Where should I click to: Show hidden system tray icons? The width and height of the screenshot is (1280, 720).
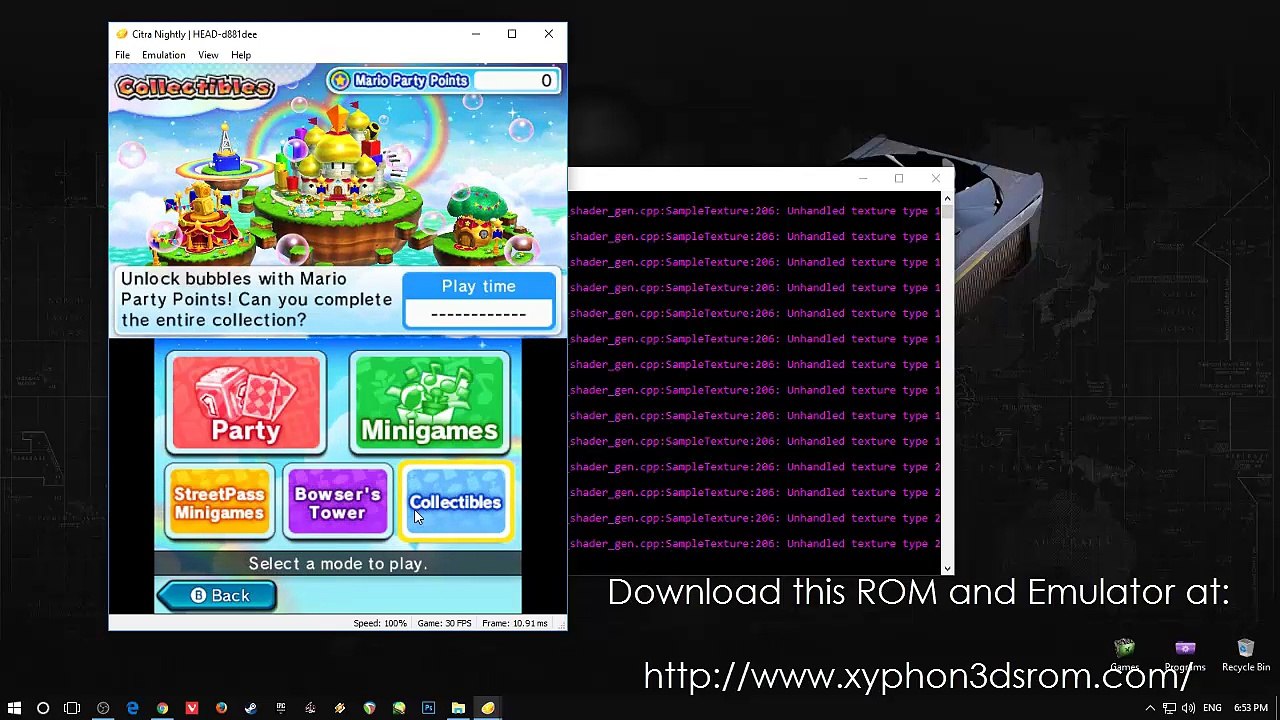(1150, 708)
